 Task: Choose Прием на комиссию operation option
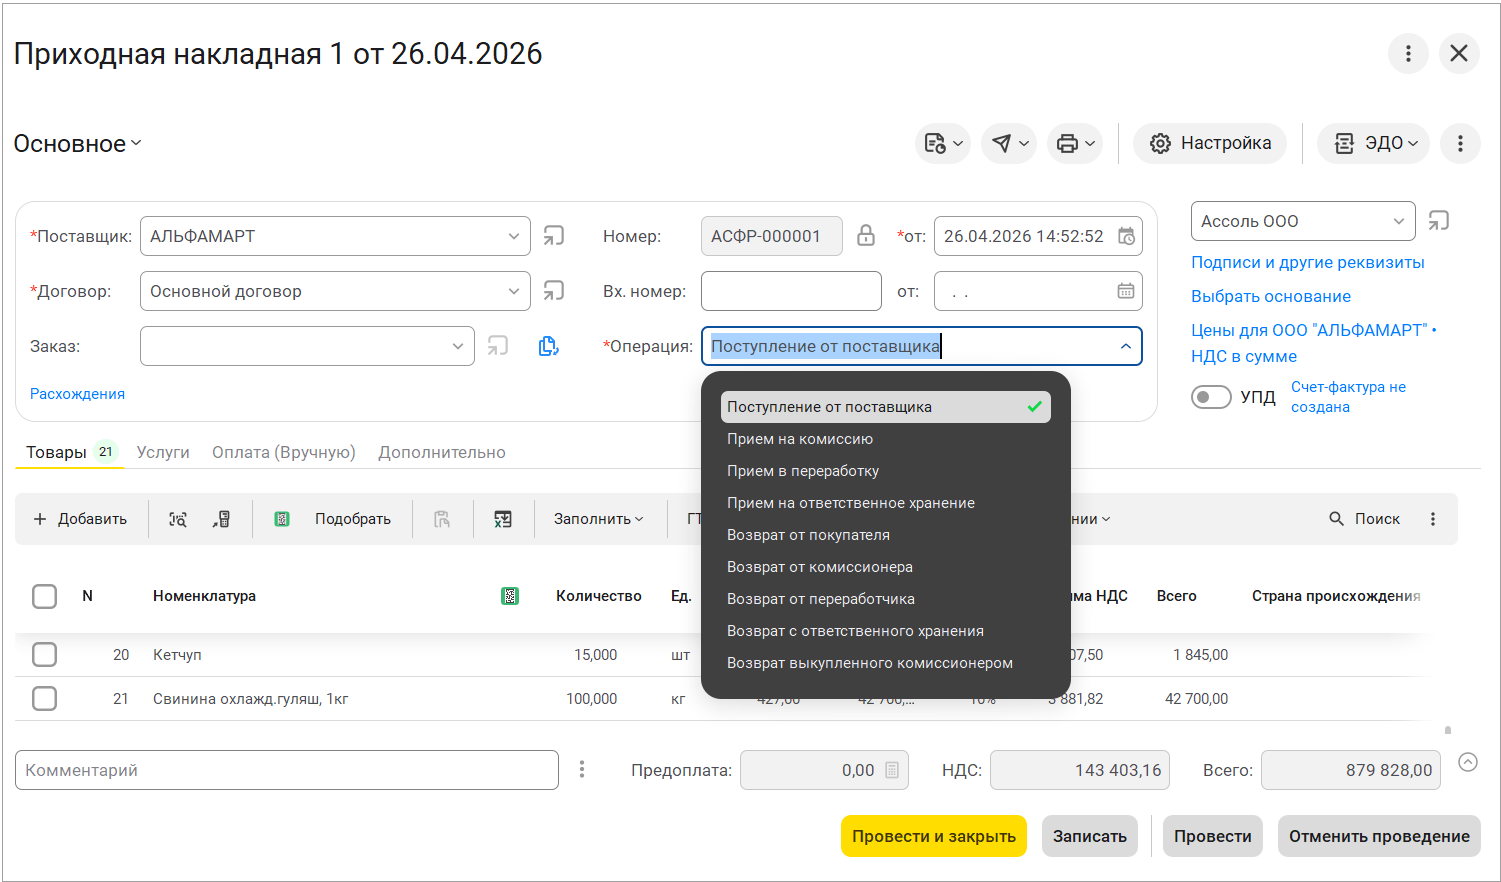click(x=800, y=439)
